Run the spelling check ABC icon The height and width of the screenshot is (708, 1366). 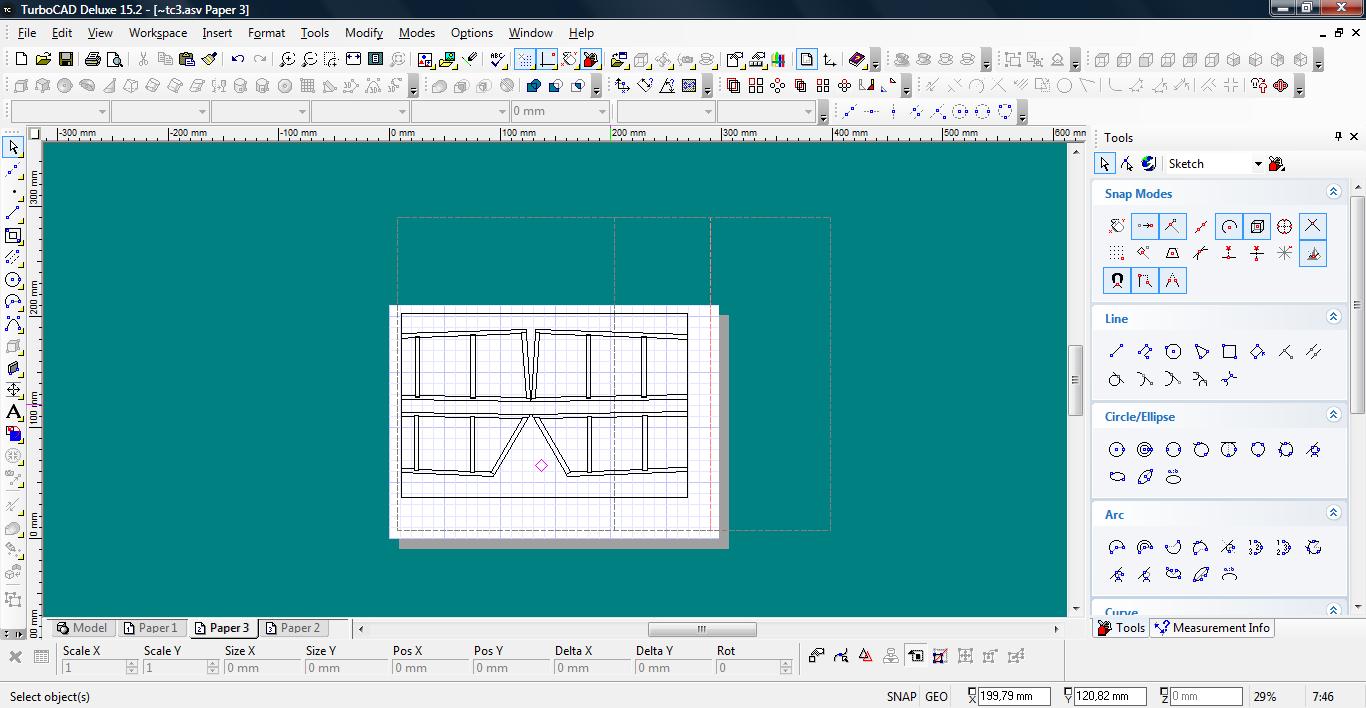click(x=499, y=60)
